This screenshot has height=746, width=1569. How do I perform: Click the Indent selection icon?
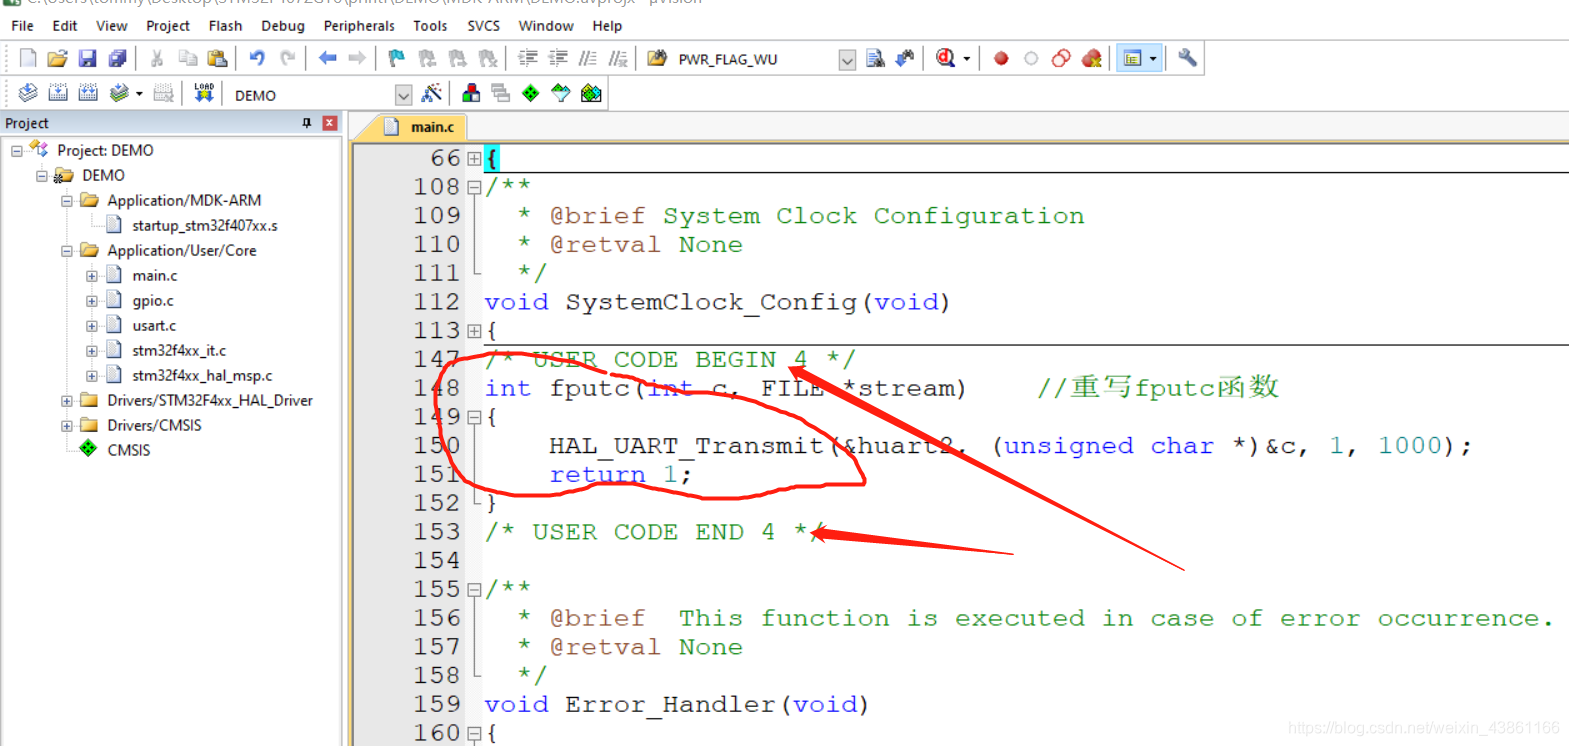point(528,59)
